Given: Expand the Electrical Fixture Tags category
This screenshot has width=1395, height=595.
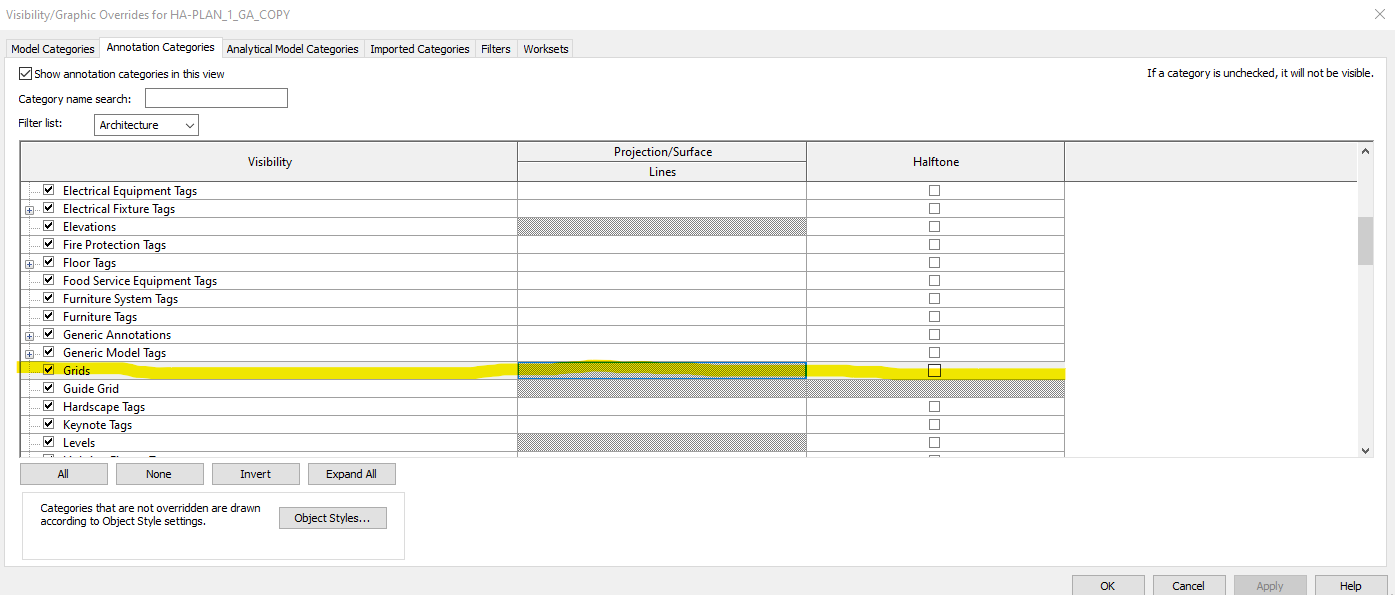Looking at the screenshot, I should pyautogui.click(x=29, y=208).
